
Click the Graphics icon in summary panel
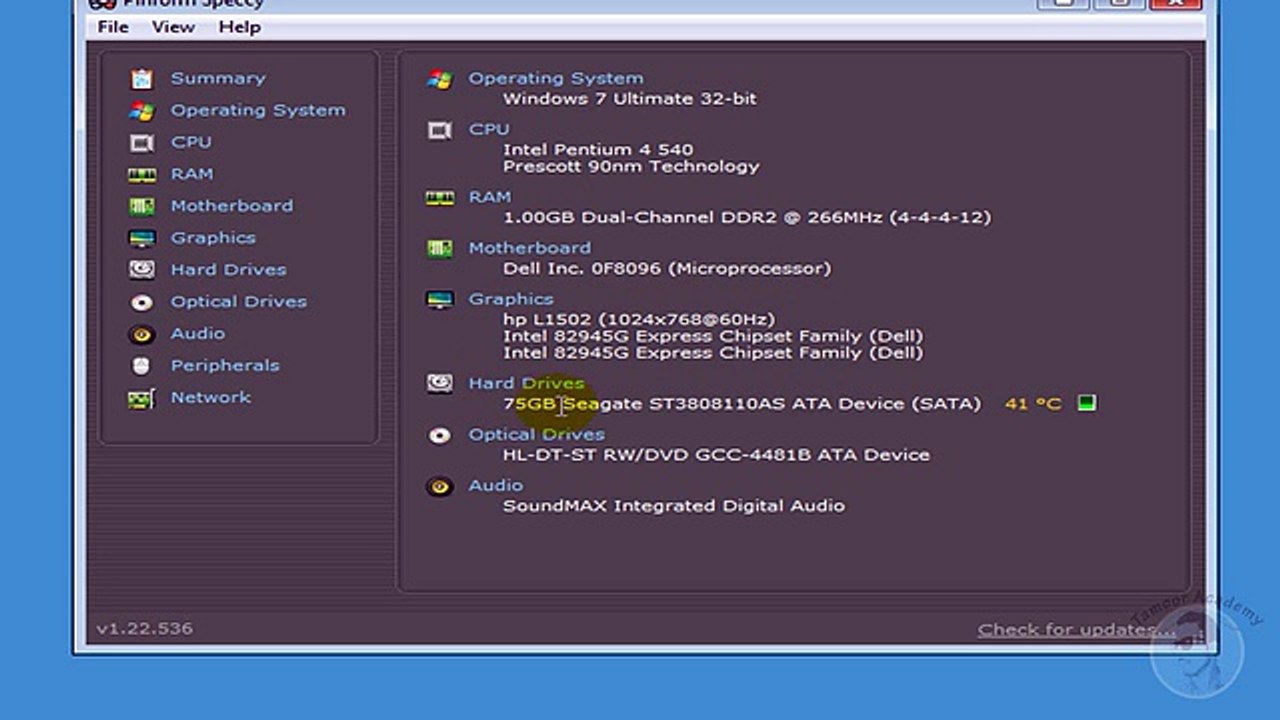(439, 299)
